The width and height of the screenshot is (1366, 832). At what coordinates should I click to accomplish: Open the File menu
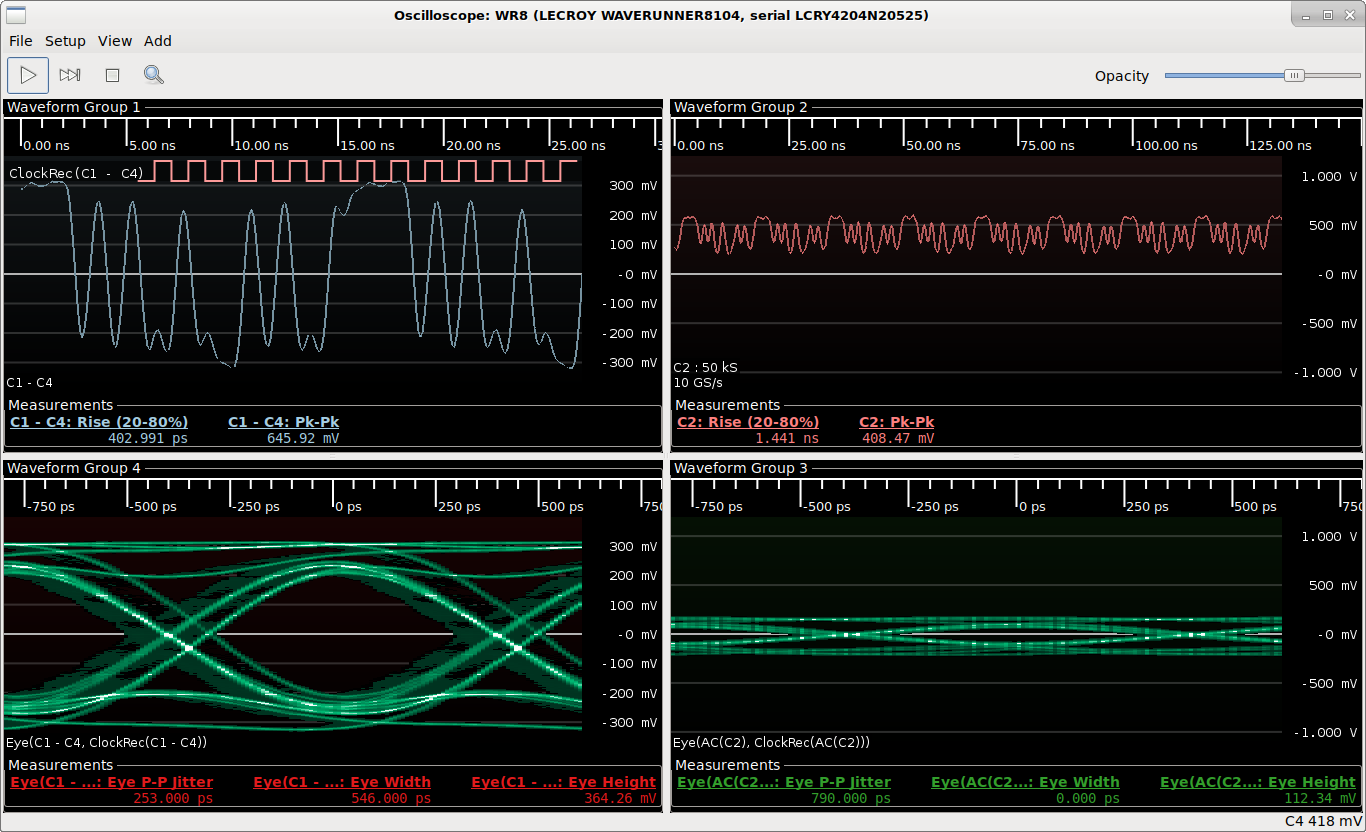click(21, 41)
